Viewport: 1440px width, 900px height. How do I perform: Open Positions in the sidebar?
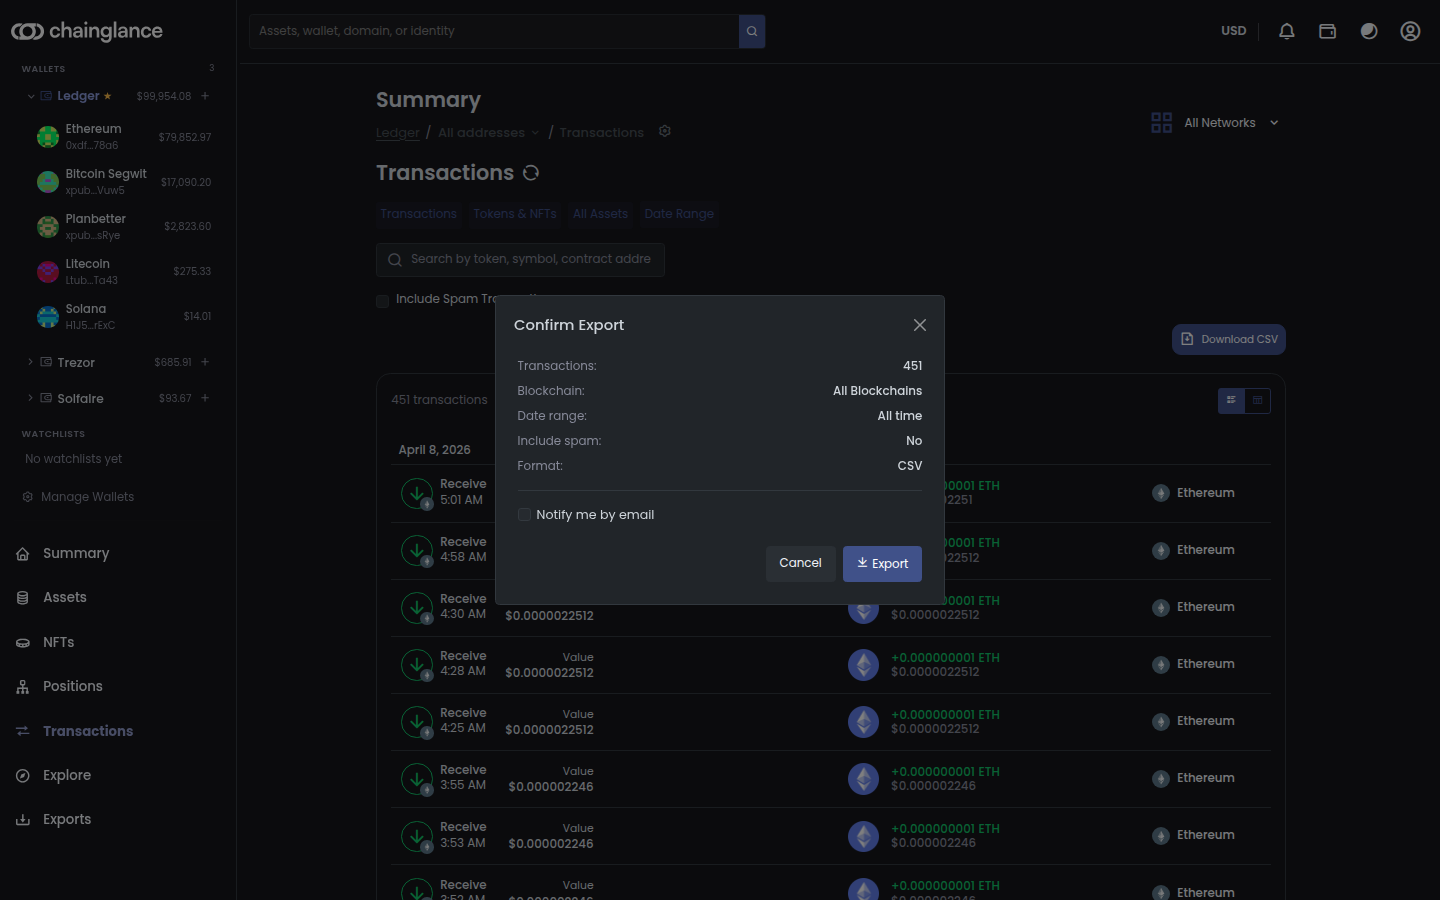tap(73, 686)
